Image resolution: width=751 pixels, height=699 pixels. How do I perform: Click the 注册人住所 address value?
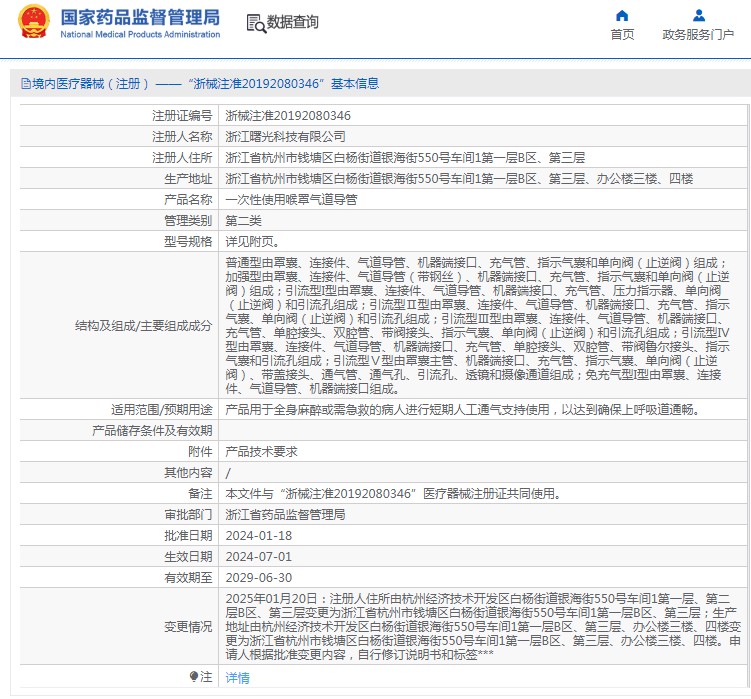click(x=405, y=158)
